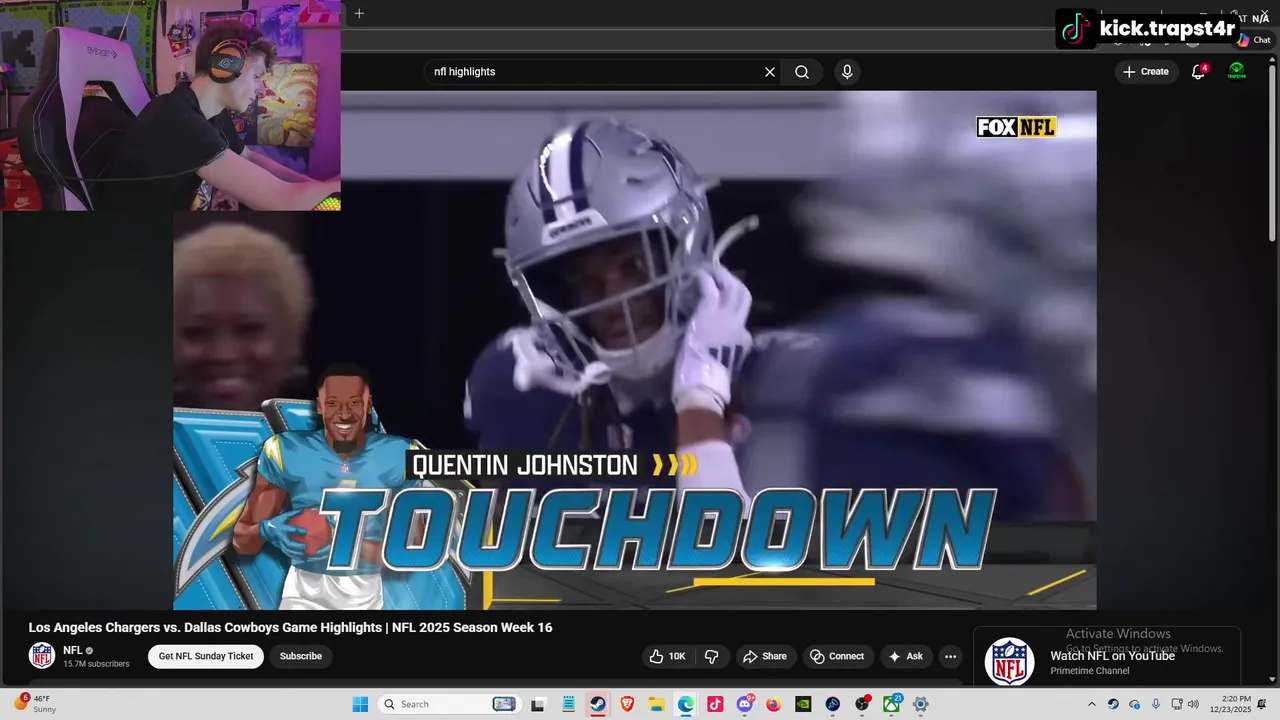Open Task View on the taskbar
Screen dimensions: 1280x720
538,704
